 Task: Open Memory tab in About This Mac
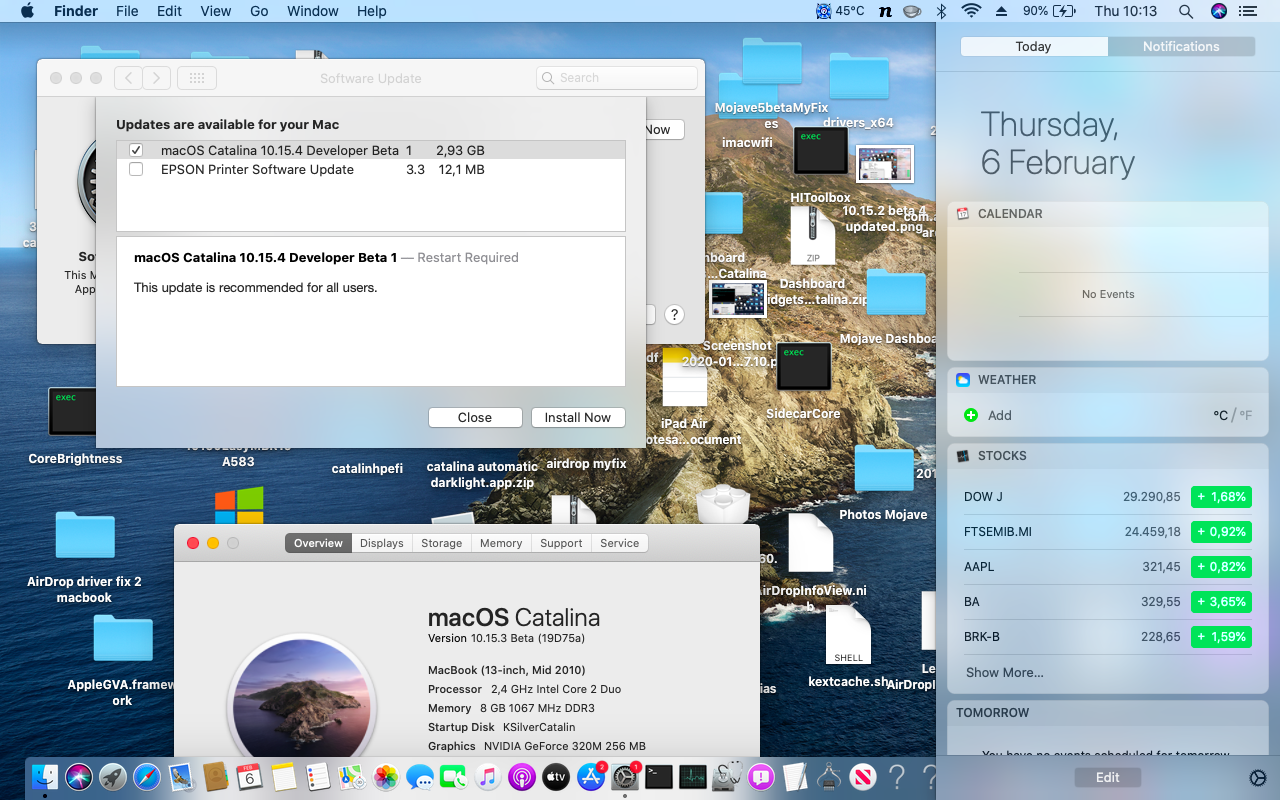pyautogui.click(x=501, y=543)
